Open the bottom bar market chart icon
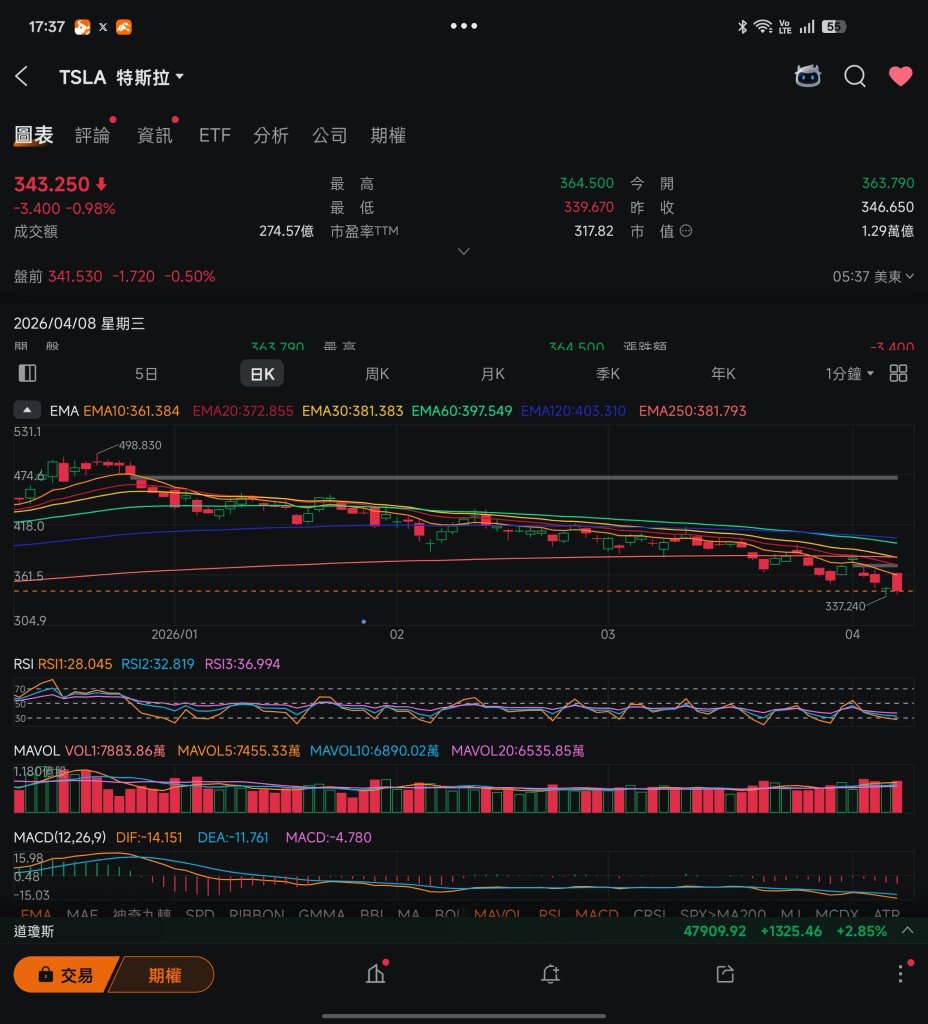 [x=376, y=974]
